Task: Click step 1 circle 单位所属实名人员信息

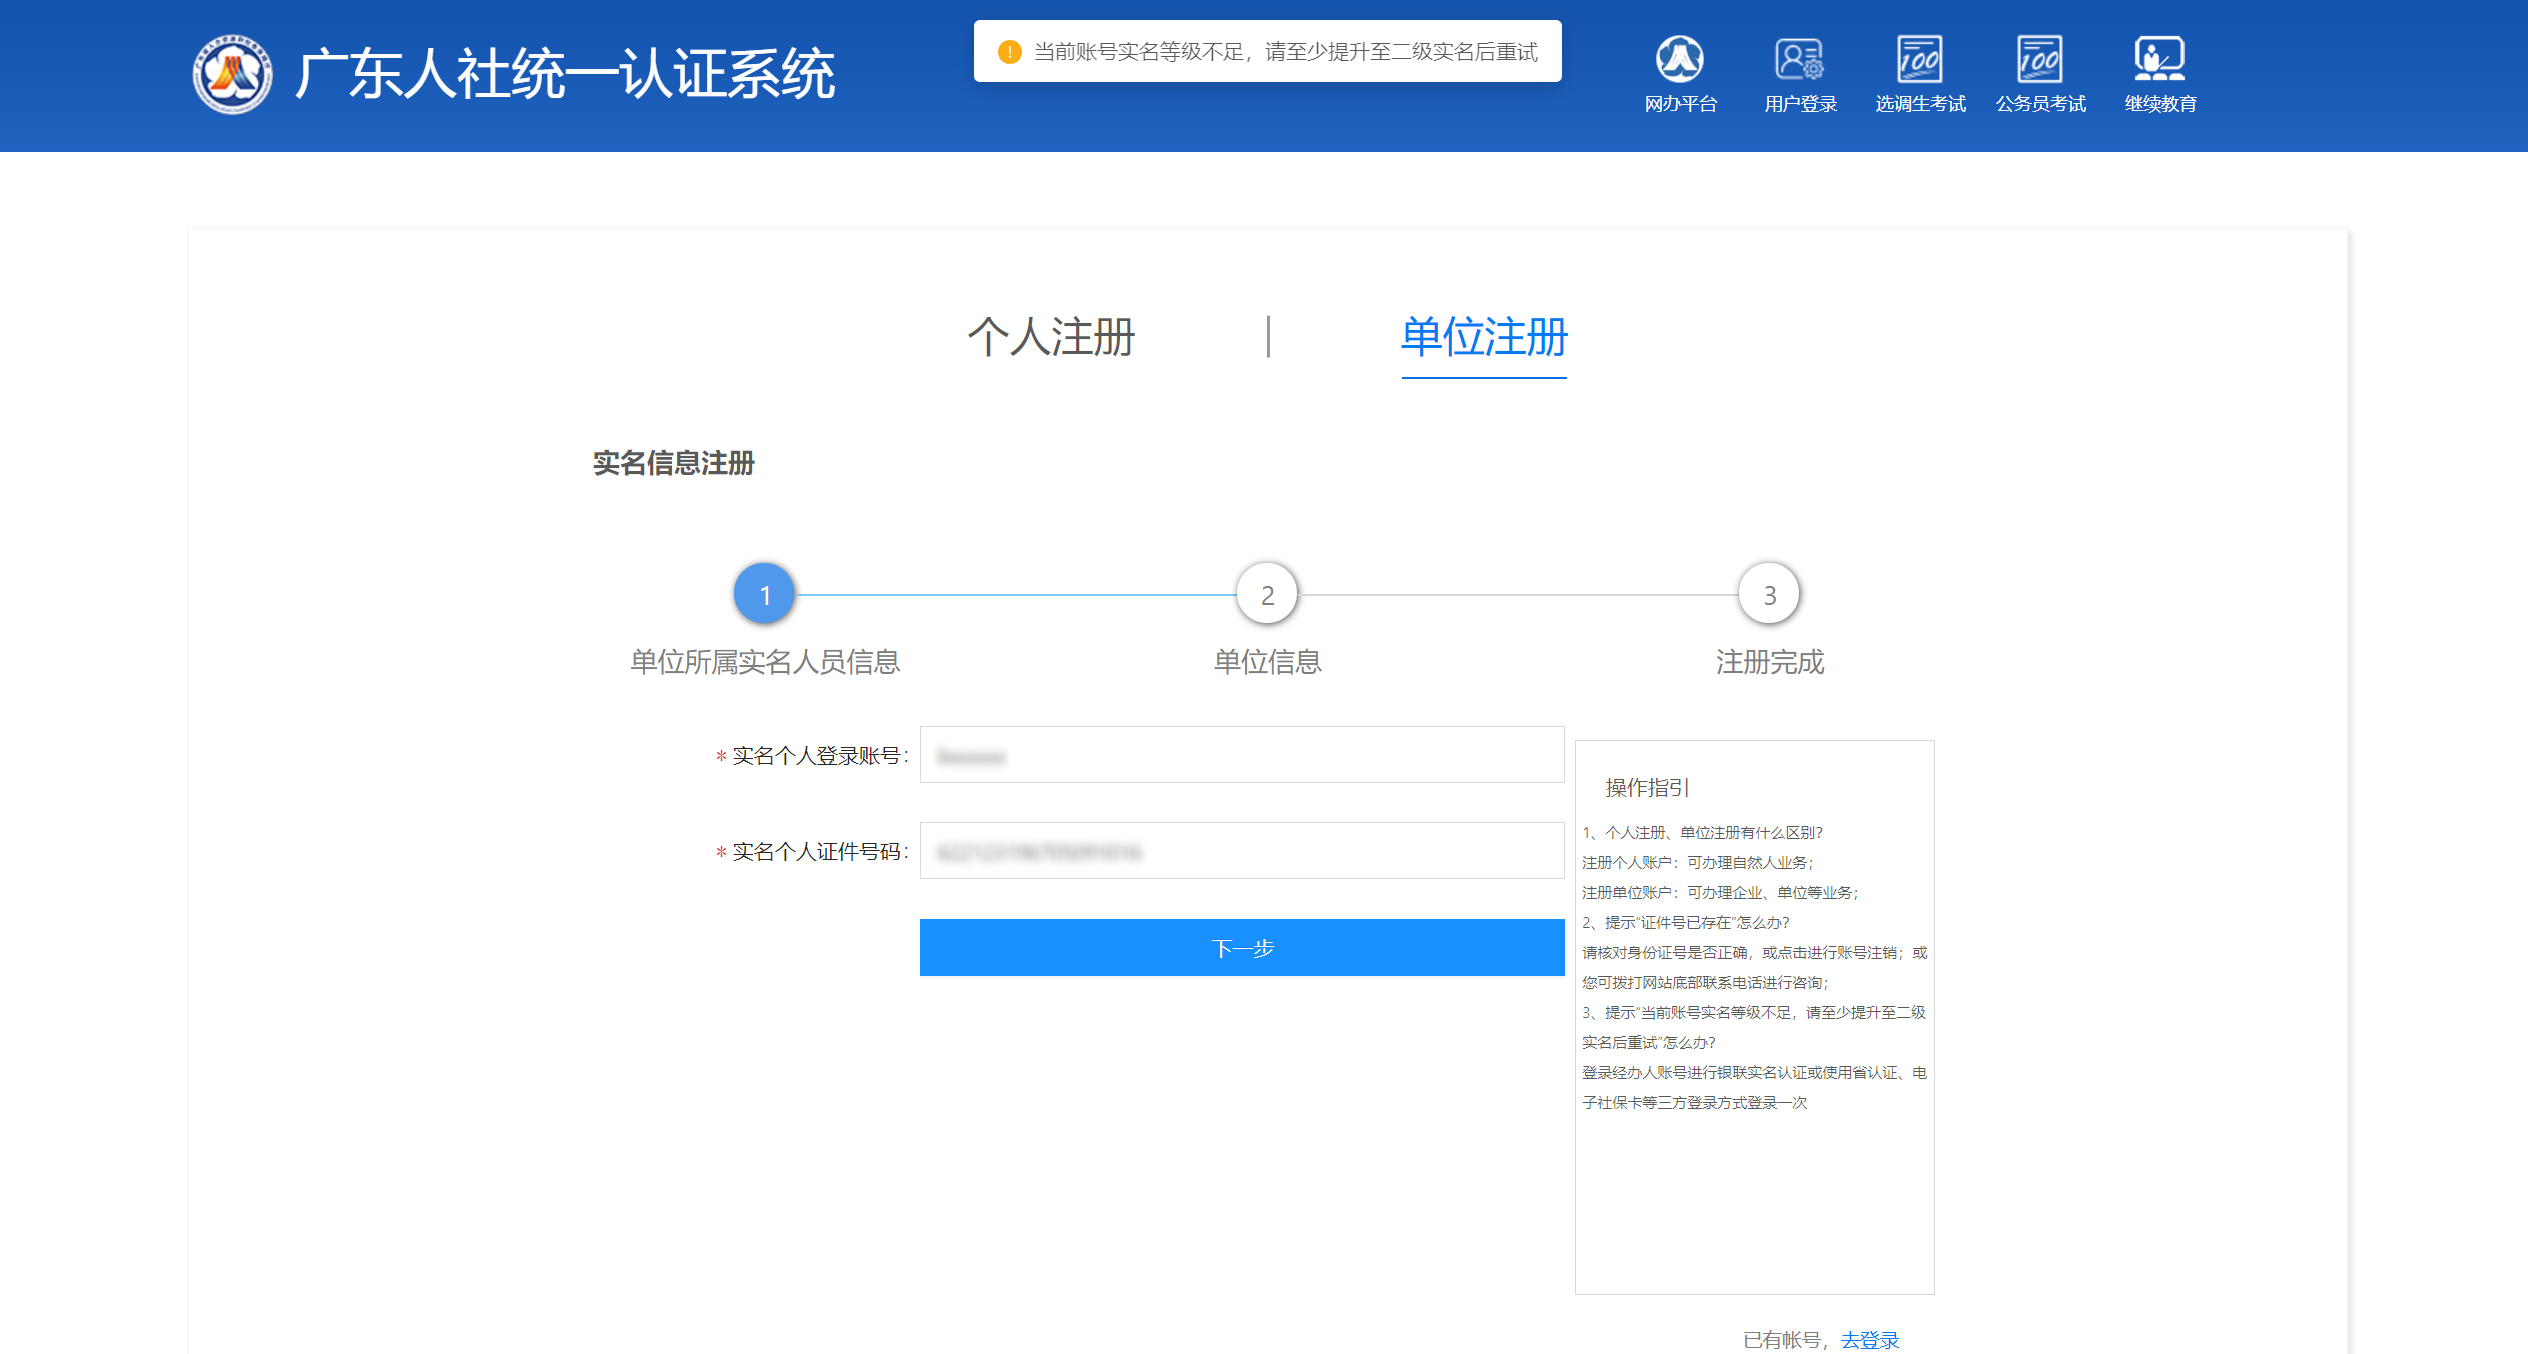Action: point(765,594)
